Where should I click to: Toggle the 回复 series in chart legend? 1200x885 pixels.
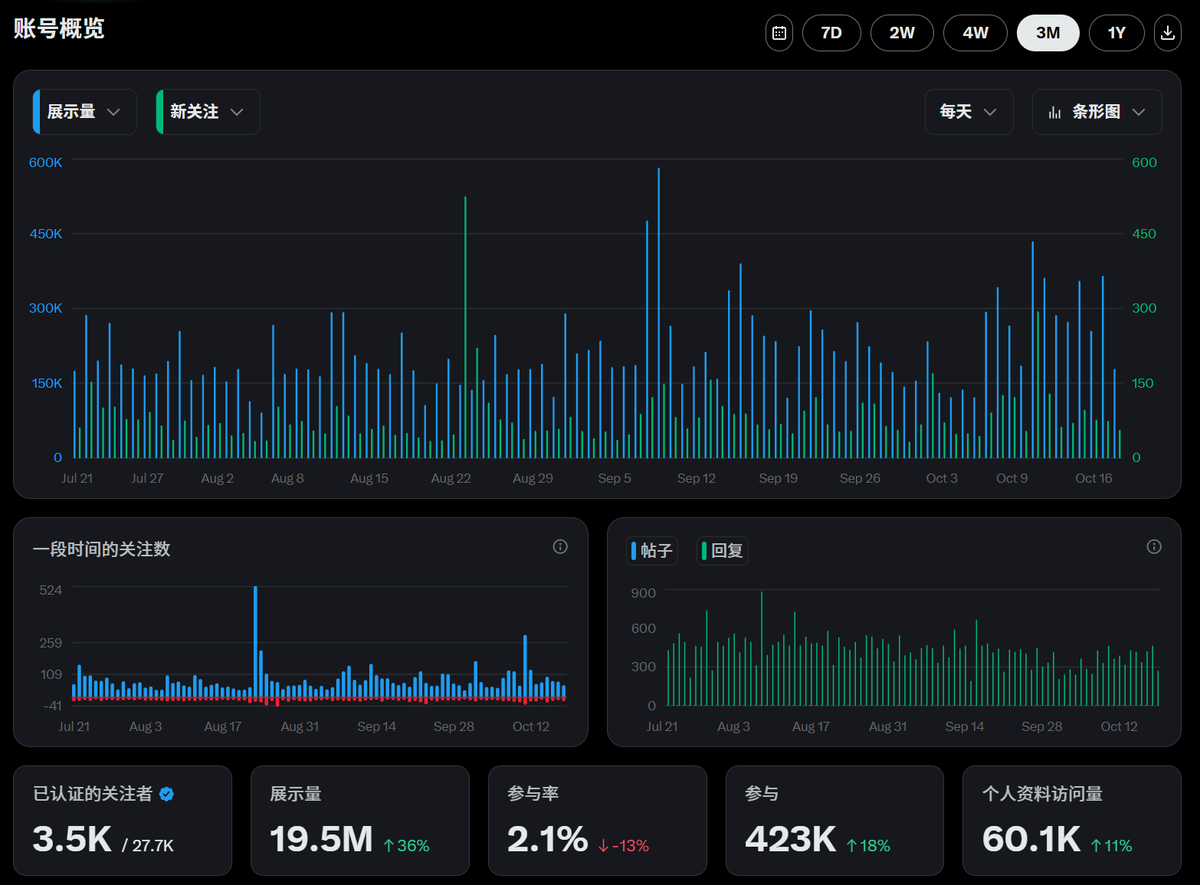[722, 550]
